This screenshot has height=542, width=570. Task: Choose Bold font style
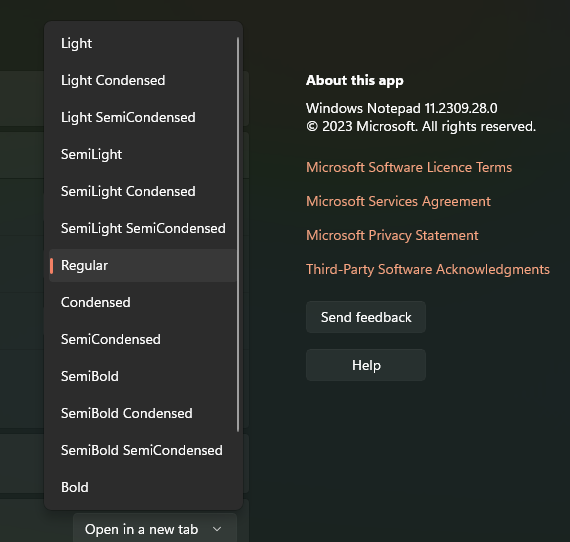[143, 487]
